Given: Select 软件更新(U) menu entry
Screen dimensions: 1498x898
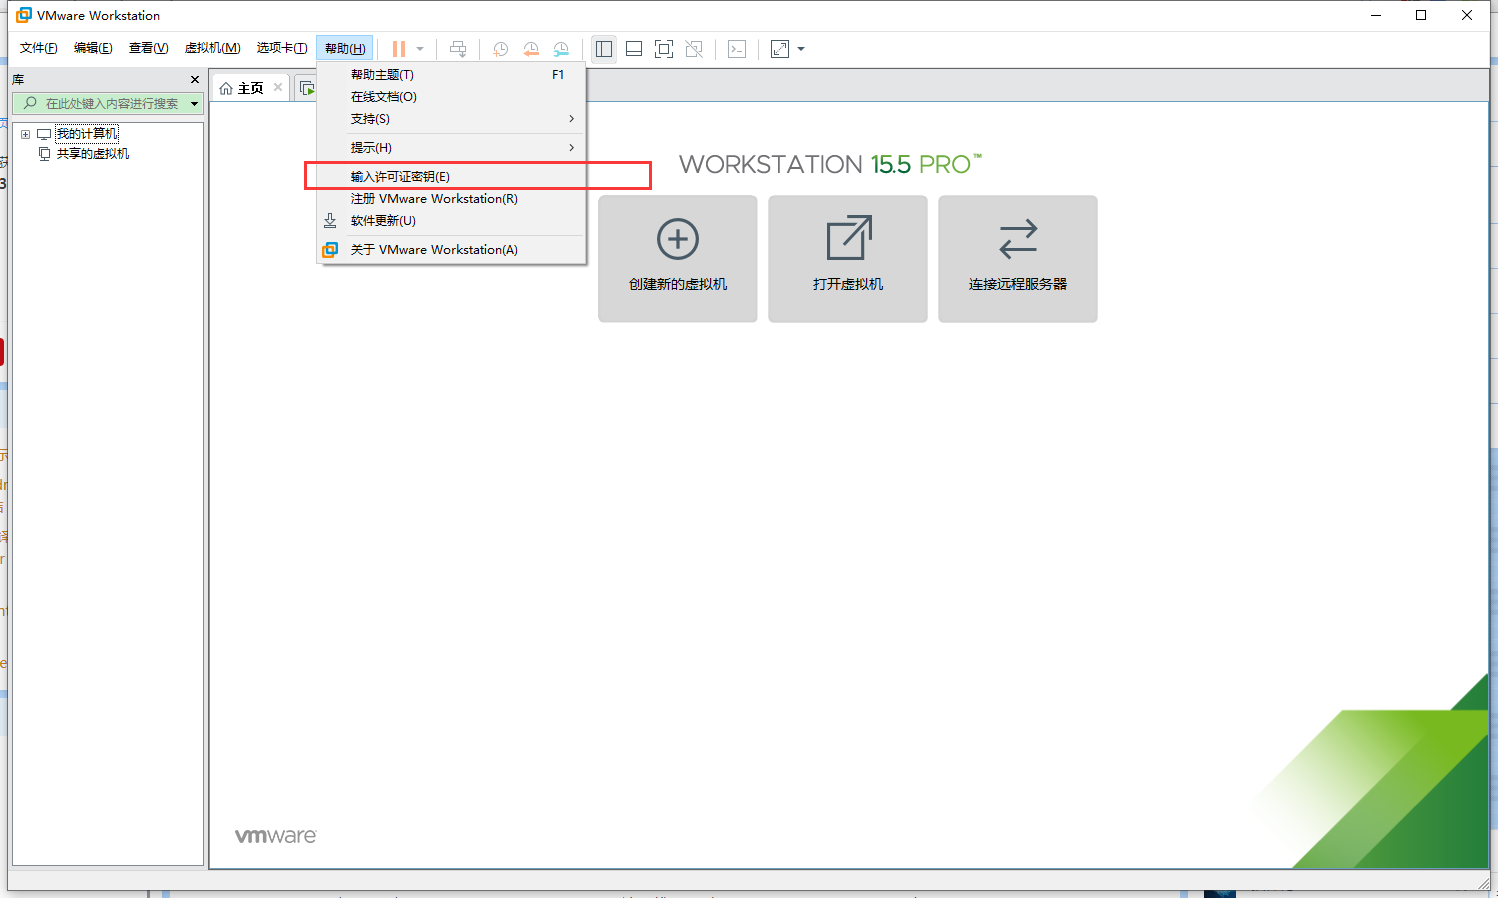Looking at the screenshot, I should tap(451, 221).
